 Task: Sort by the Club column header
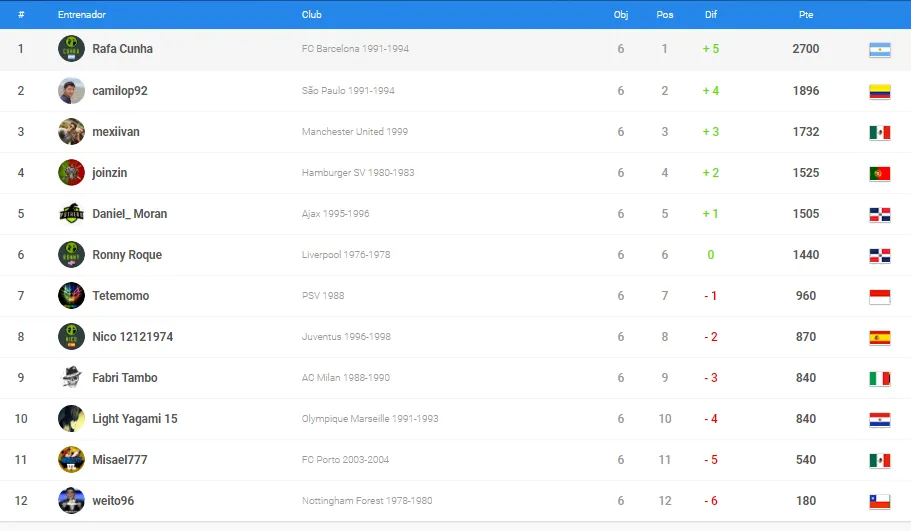tap(311, 15)
